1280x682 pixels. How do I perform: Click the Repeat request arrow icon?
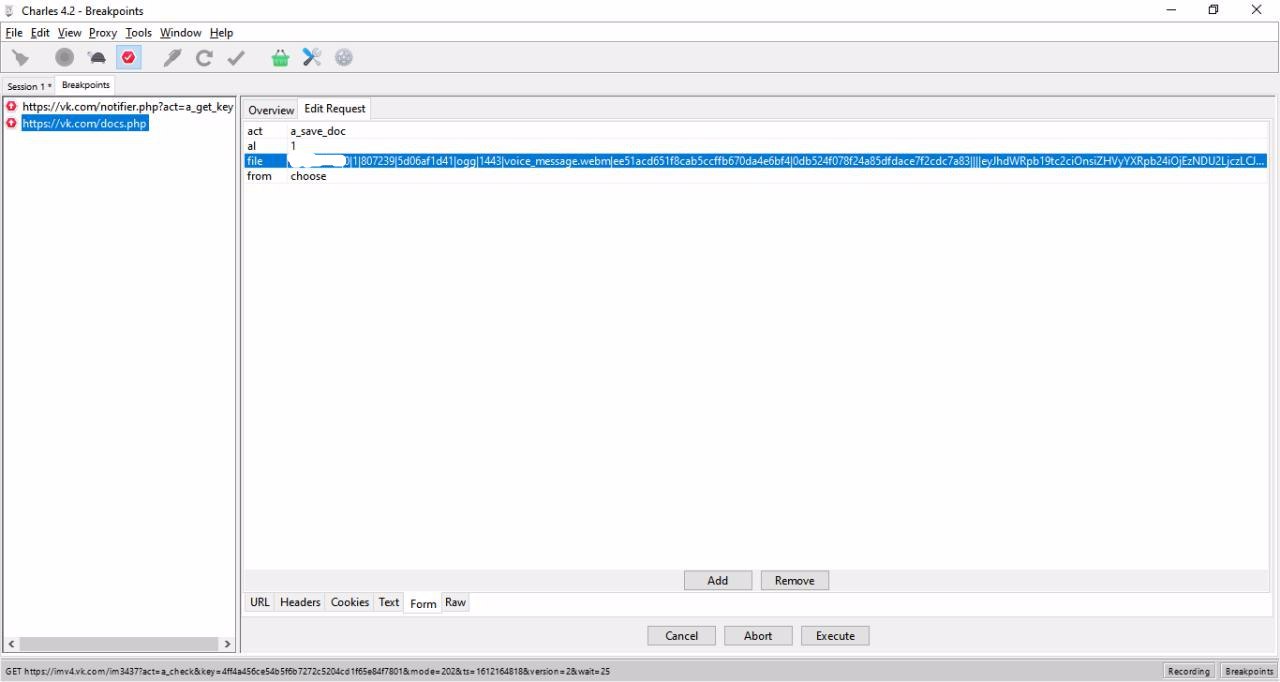click(x=204, y=58)
